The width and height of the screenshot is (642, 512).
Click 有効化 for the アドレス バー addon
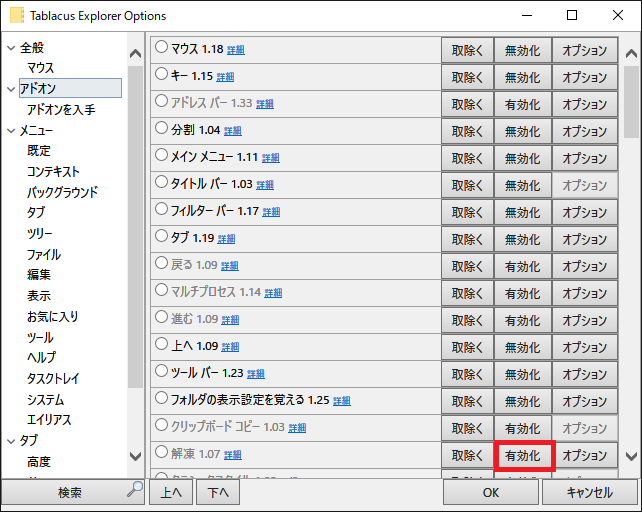click(x=522, y=104)
